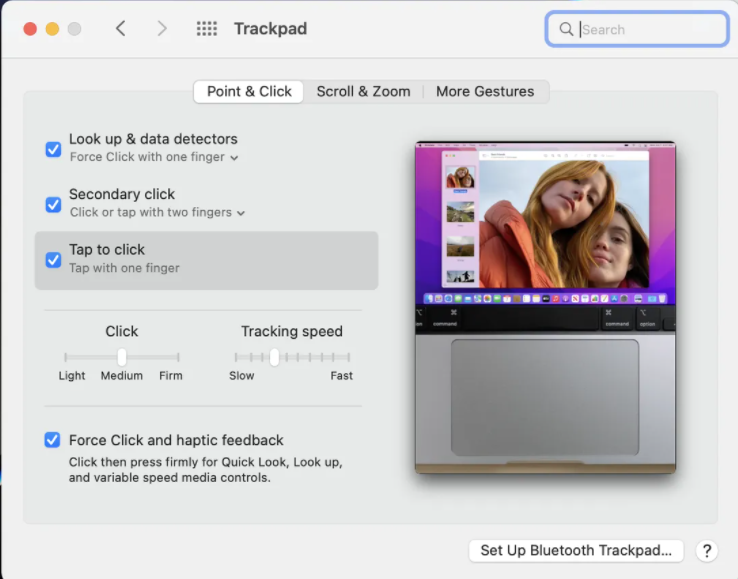Open help with the question mark button

click(x=706, y=550)
